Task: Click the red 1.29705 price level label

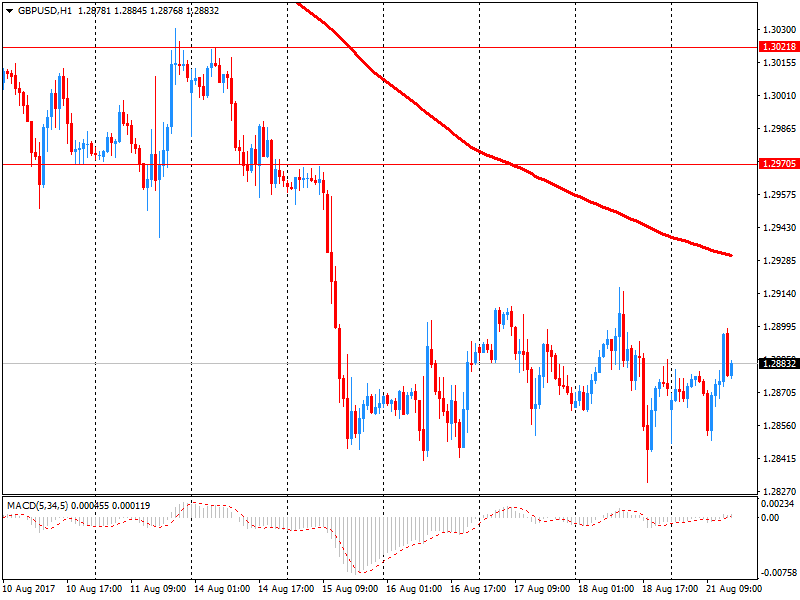Action: (779, 164)
